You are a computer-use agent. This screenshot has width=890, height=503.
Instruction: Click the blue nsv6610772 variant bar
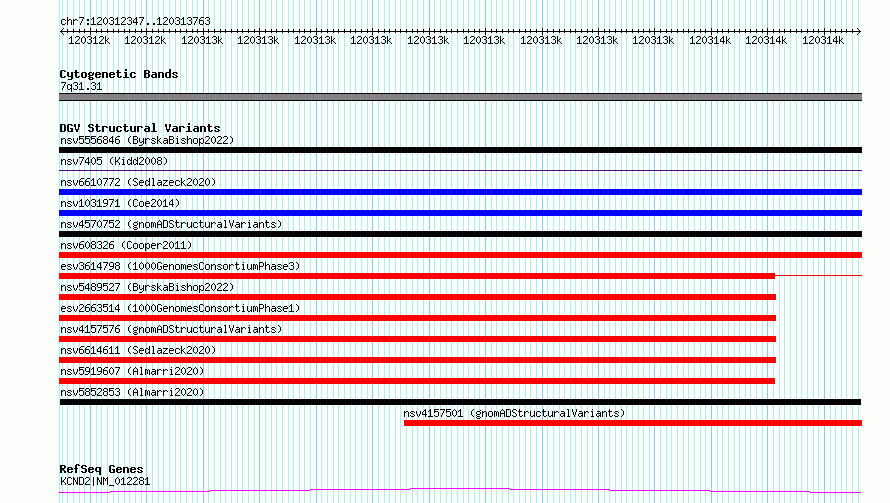point(460,192)
